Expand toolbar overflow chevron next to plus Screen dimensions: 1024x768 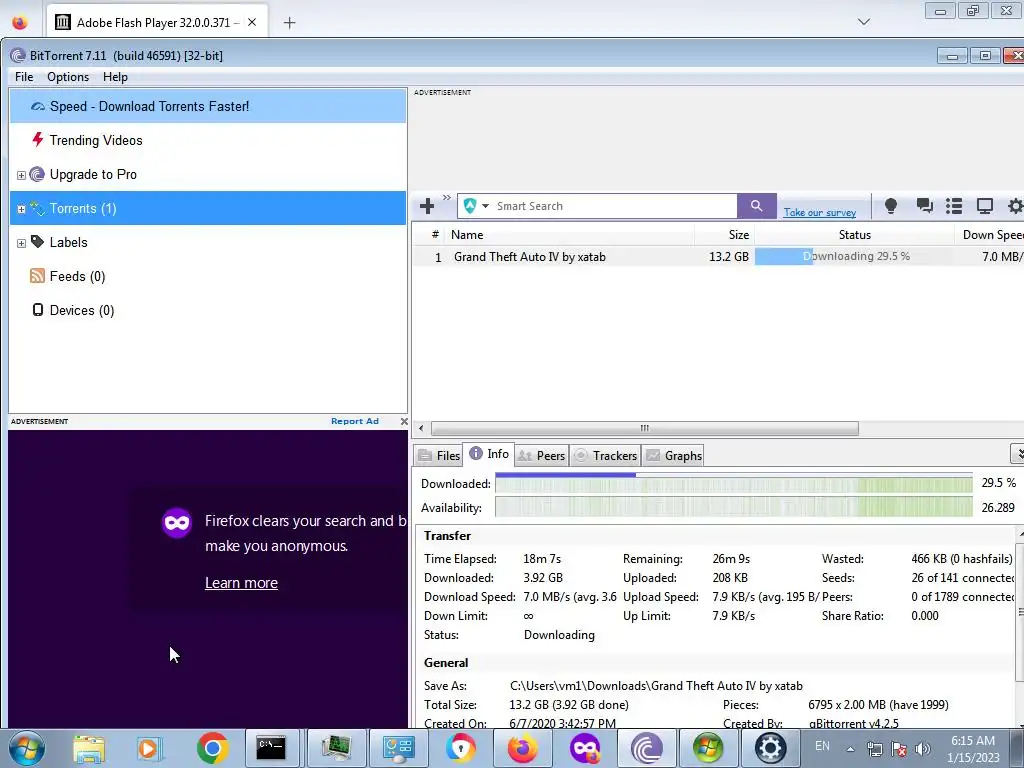point(447,197)
